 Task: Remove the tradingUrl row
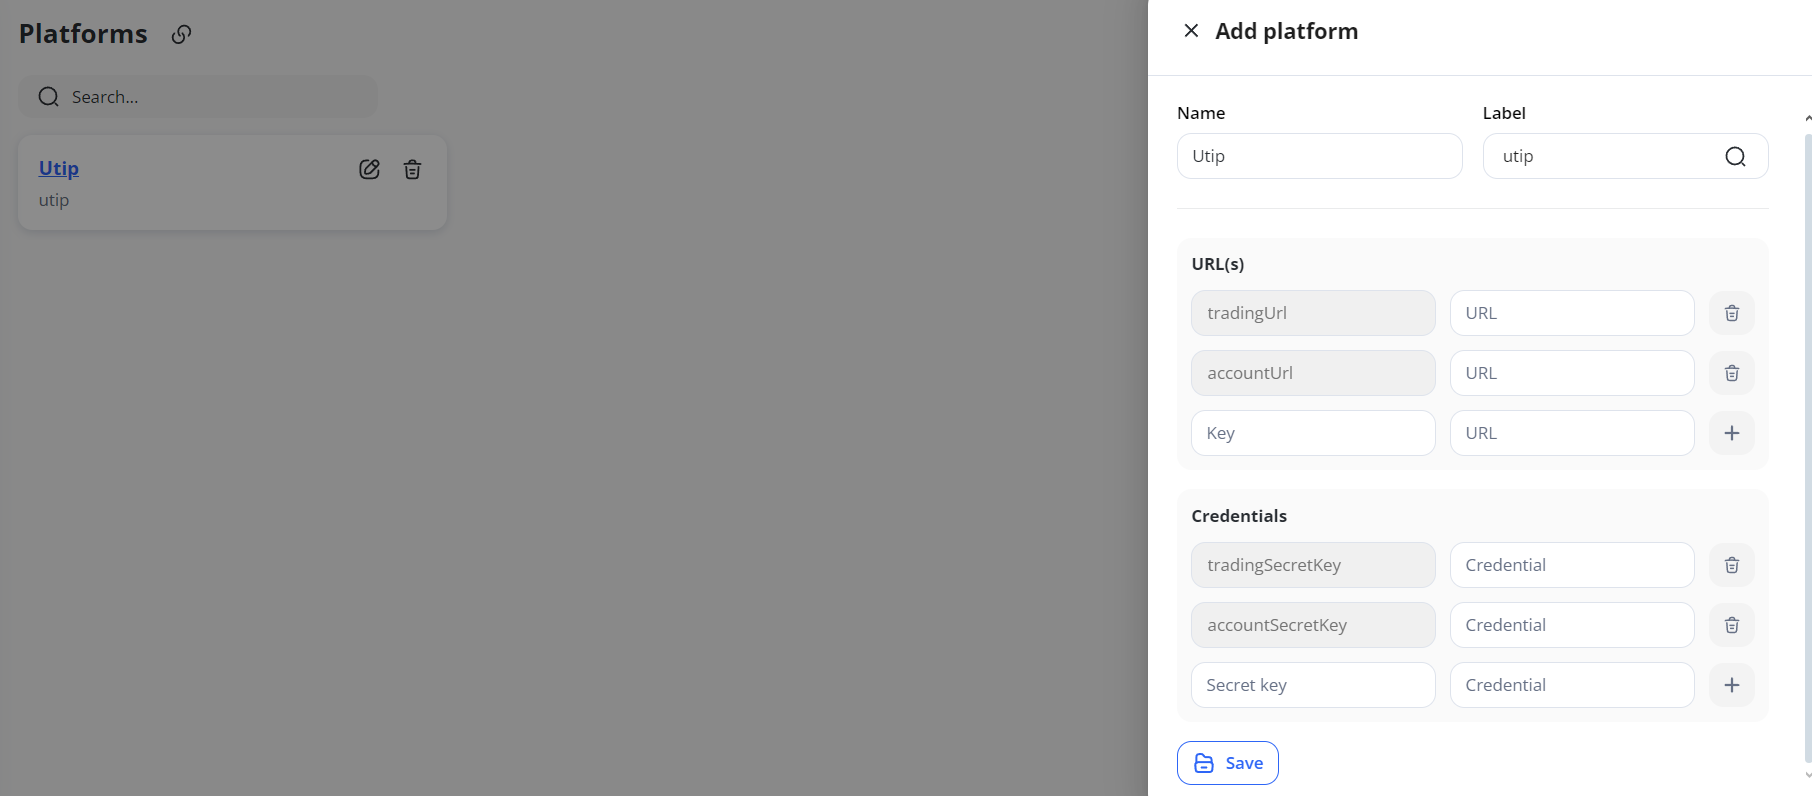click(x=1732, y=313)
